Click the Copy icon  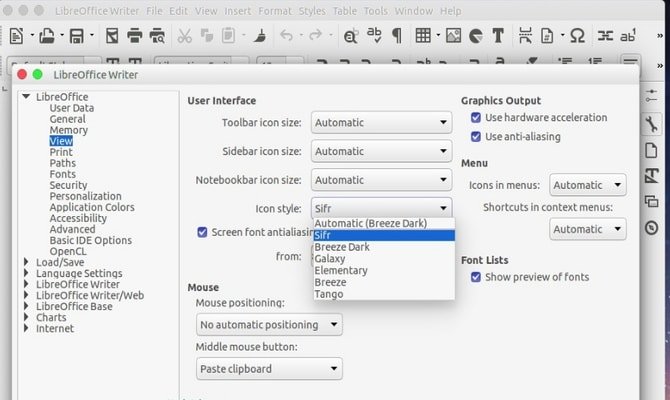[207, 36]
